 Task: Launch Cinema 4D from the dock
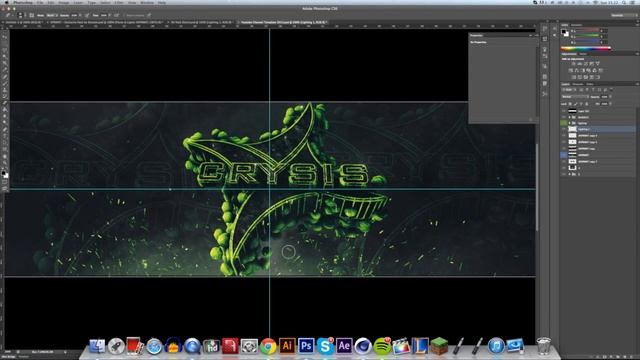[x=363, y=346]
